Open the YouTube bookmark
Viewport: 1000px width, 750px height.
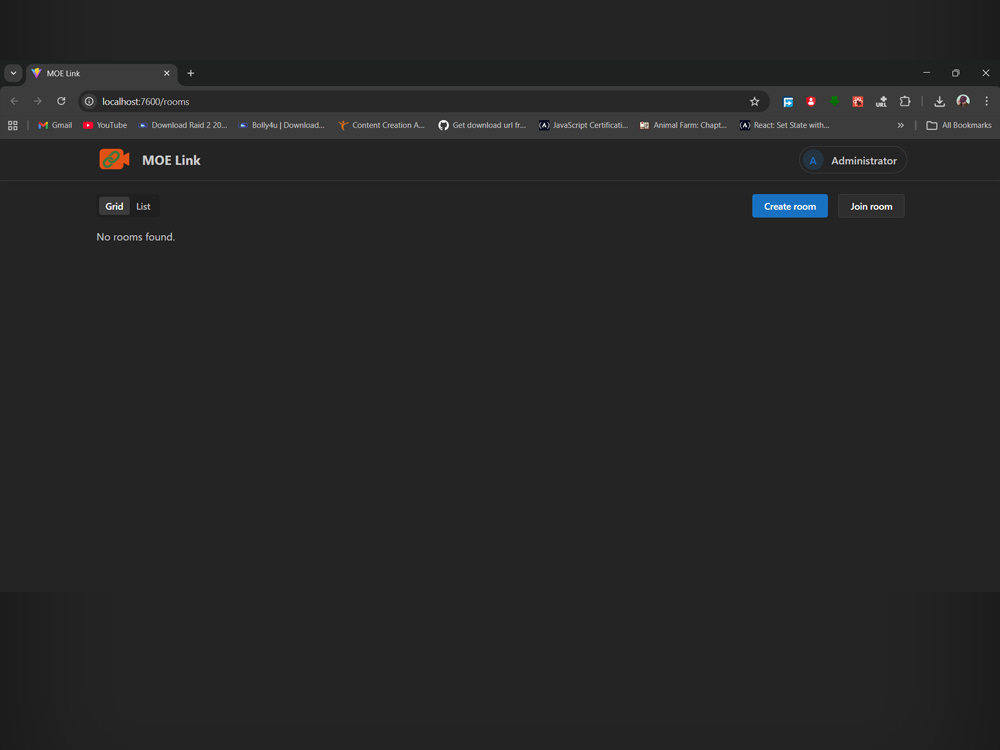pyautogui.click(x=105, y=126)
